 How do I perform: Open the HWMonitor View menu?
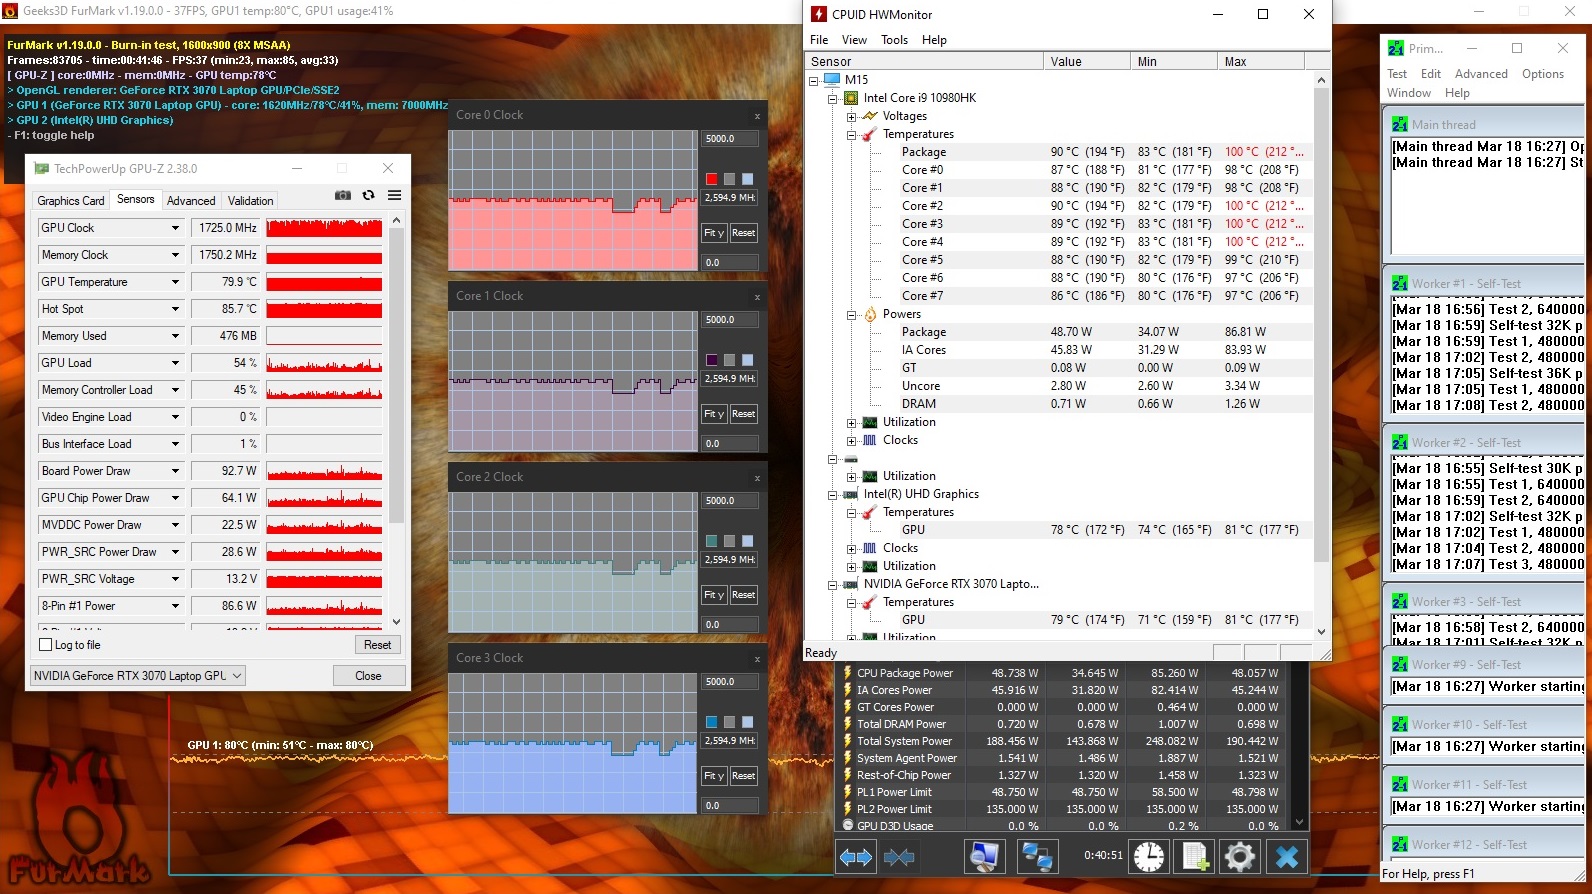[x=854, y=40]
